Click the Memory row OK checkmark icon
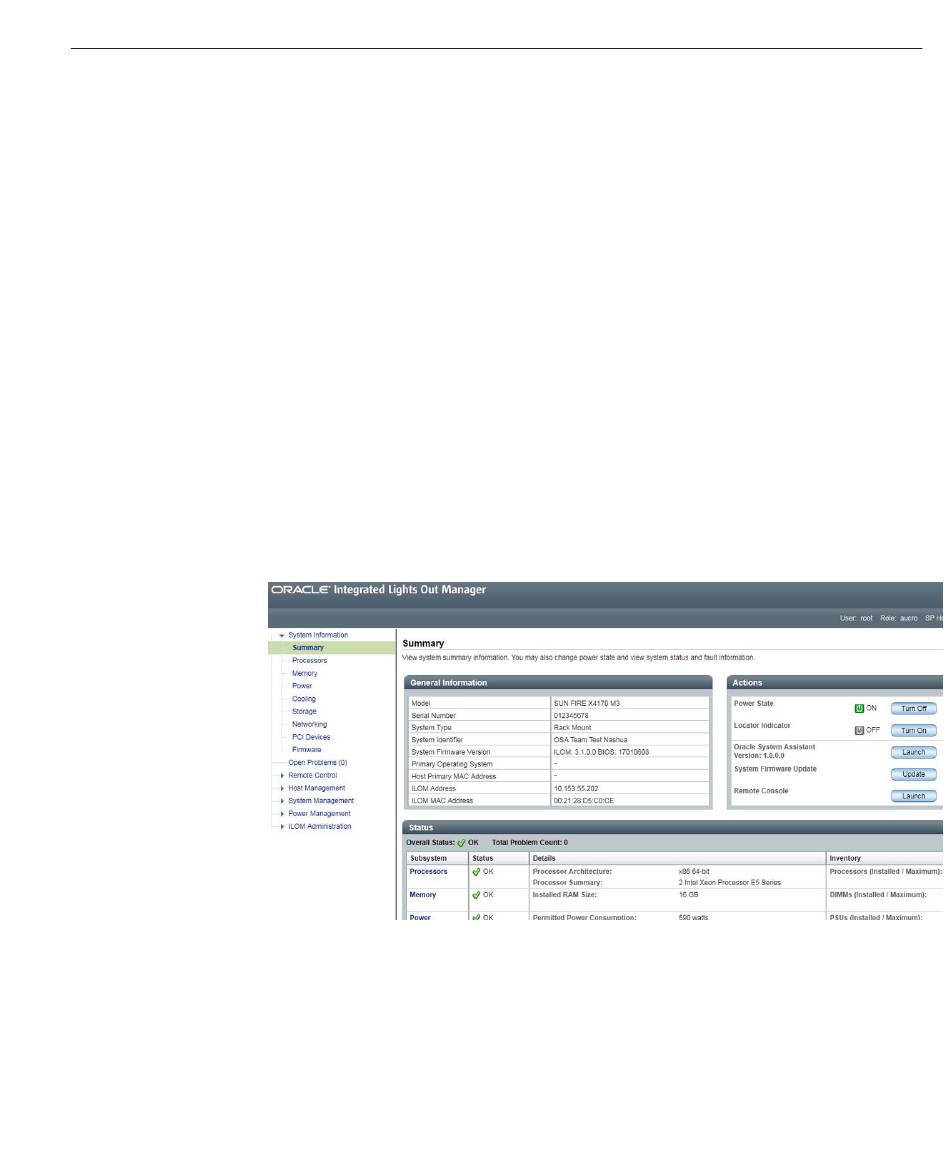 point(476,895)
